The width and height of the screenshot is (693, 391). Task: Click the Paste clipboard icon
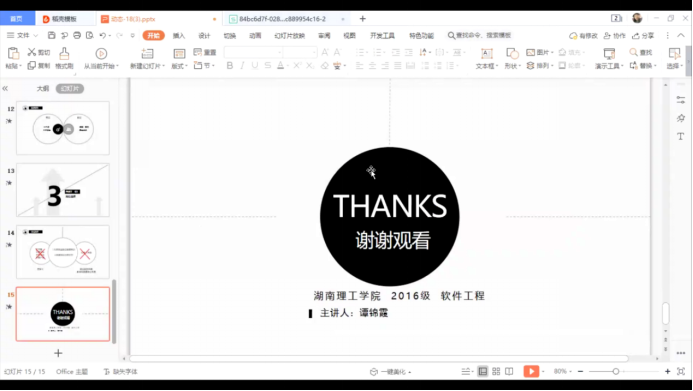[13, 53]
